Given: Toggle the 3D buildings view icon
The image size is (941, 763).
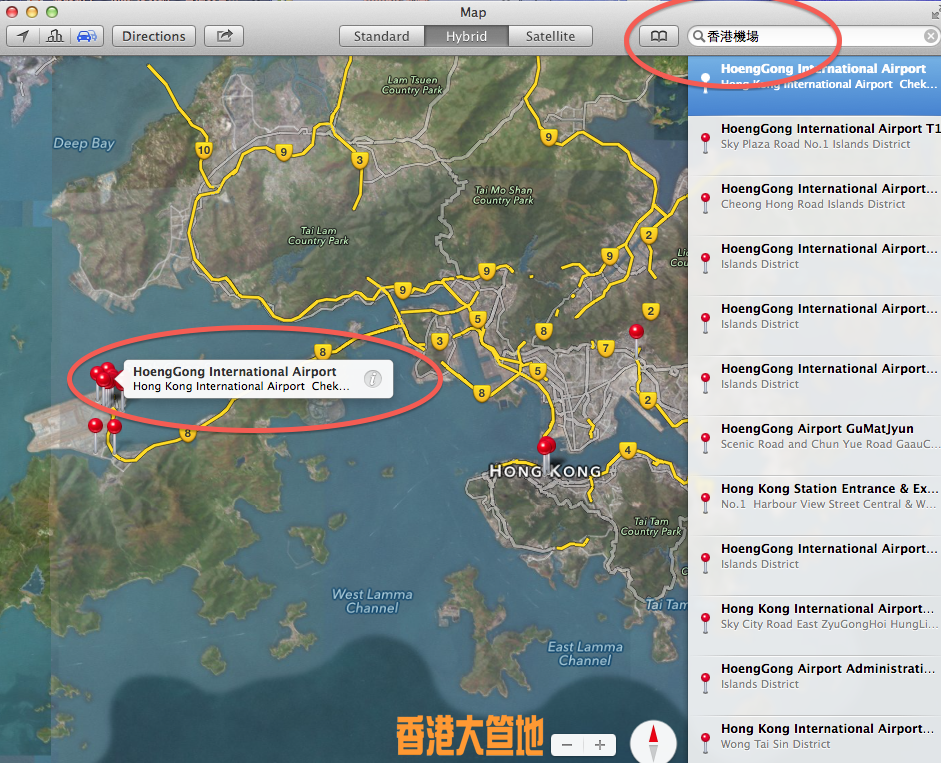Looking at the screenshot, I should coord(55,36).
